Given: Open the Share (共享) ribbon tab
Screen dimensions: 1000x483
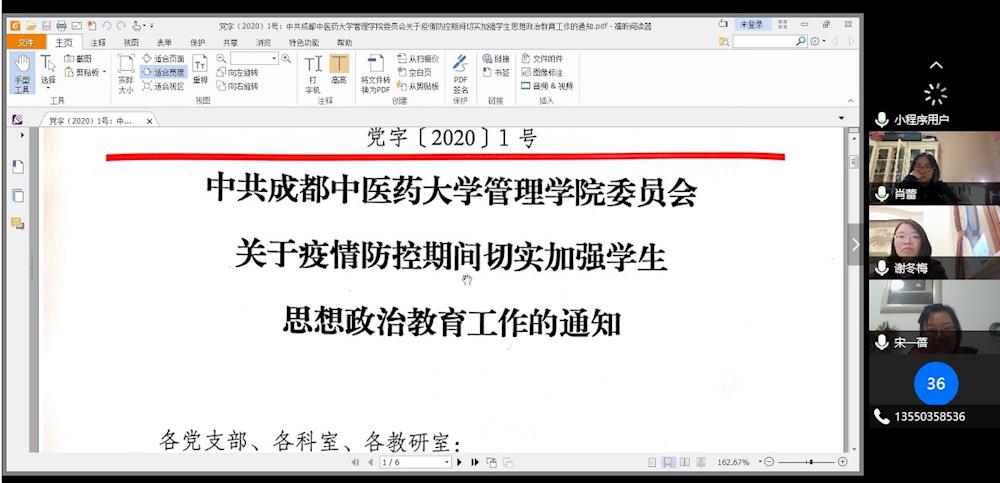Looking at the screenshot, I should click(230, 43).
